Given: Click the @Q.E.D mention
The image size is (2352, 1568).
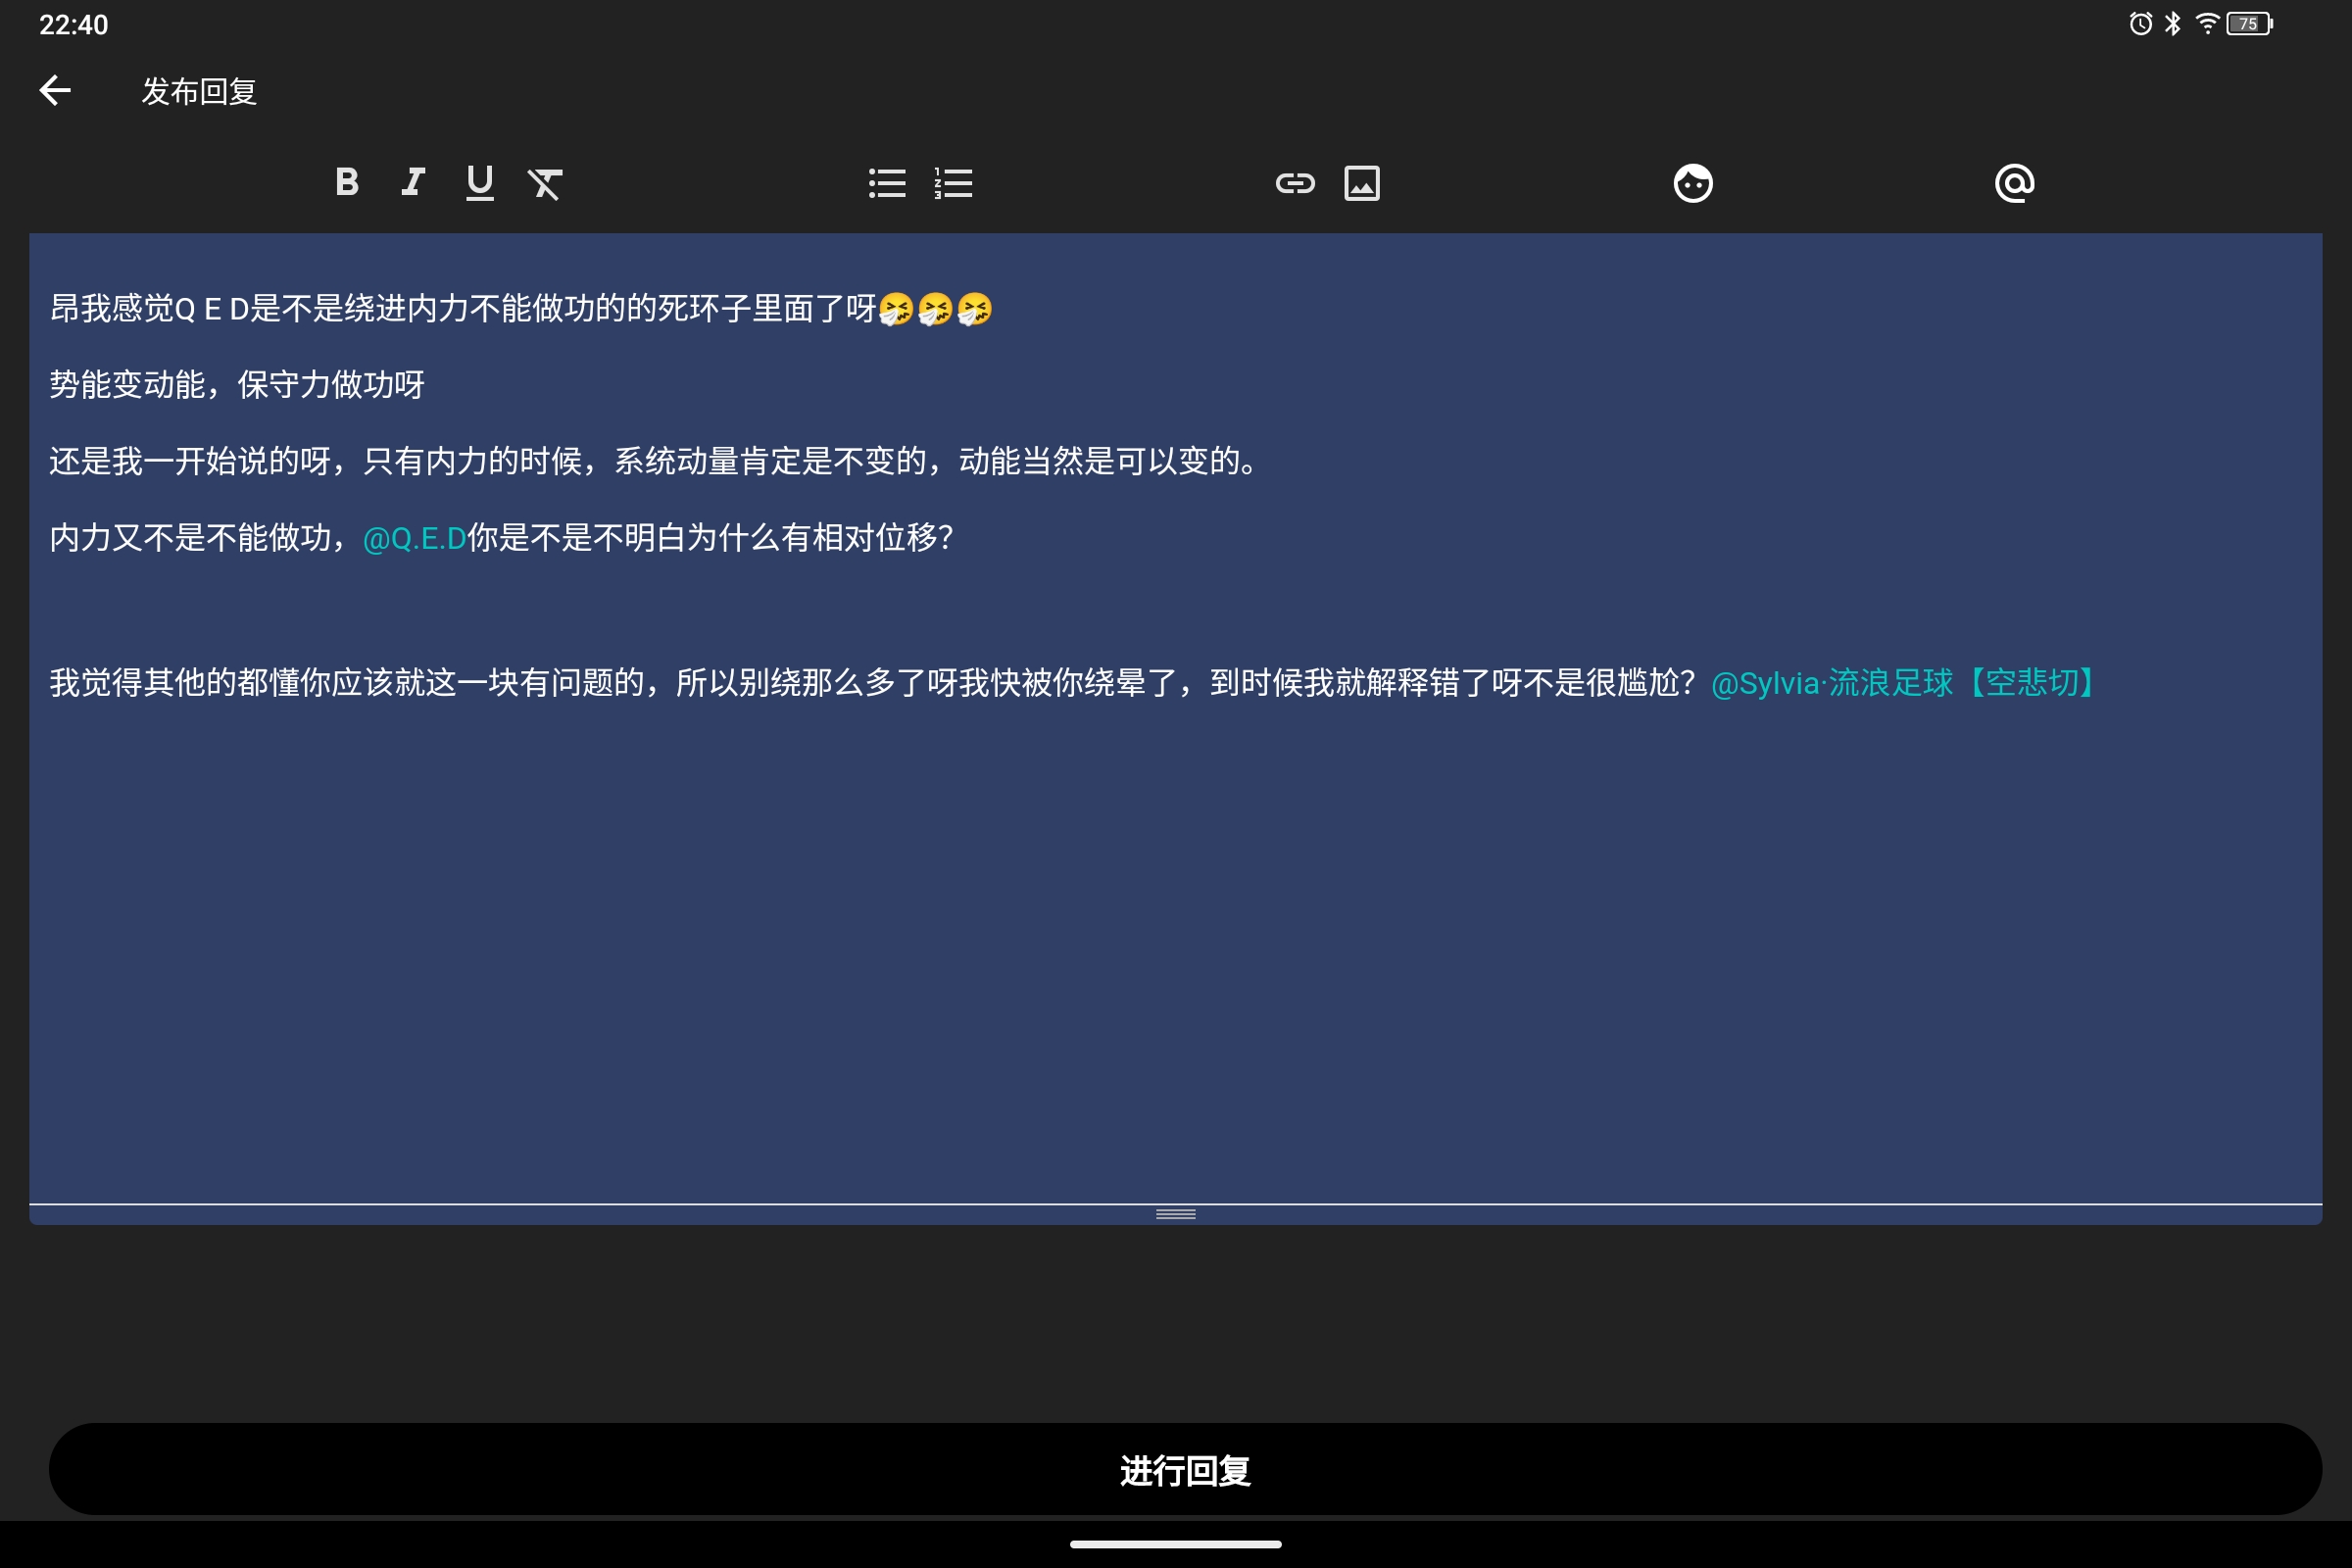Looking at the screenshot, I should [x=414, y=539].
